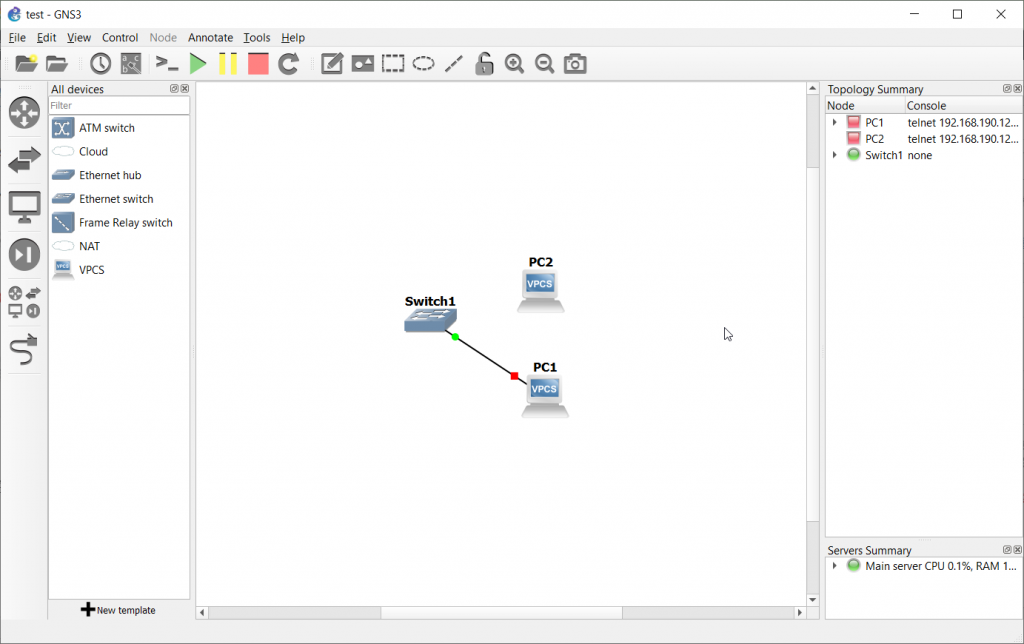
Task: Select the Add a link cable tool
Action: click(x=24, y=349)
